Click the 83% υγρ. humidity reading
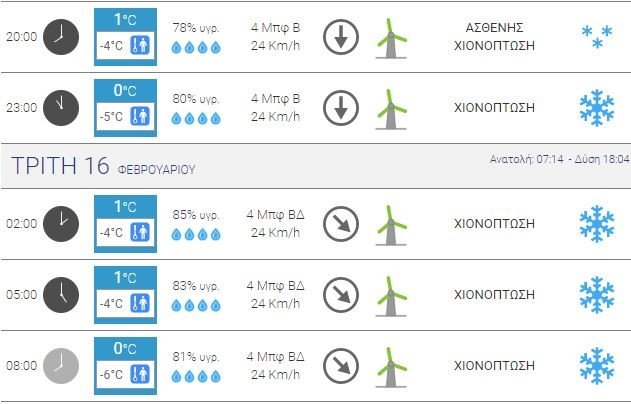The width and height of the screenshot is (631, 404). pos(196,286)
